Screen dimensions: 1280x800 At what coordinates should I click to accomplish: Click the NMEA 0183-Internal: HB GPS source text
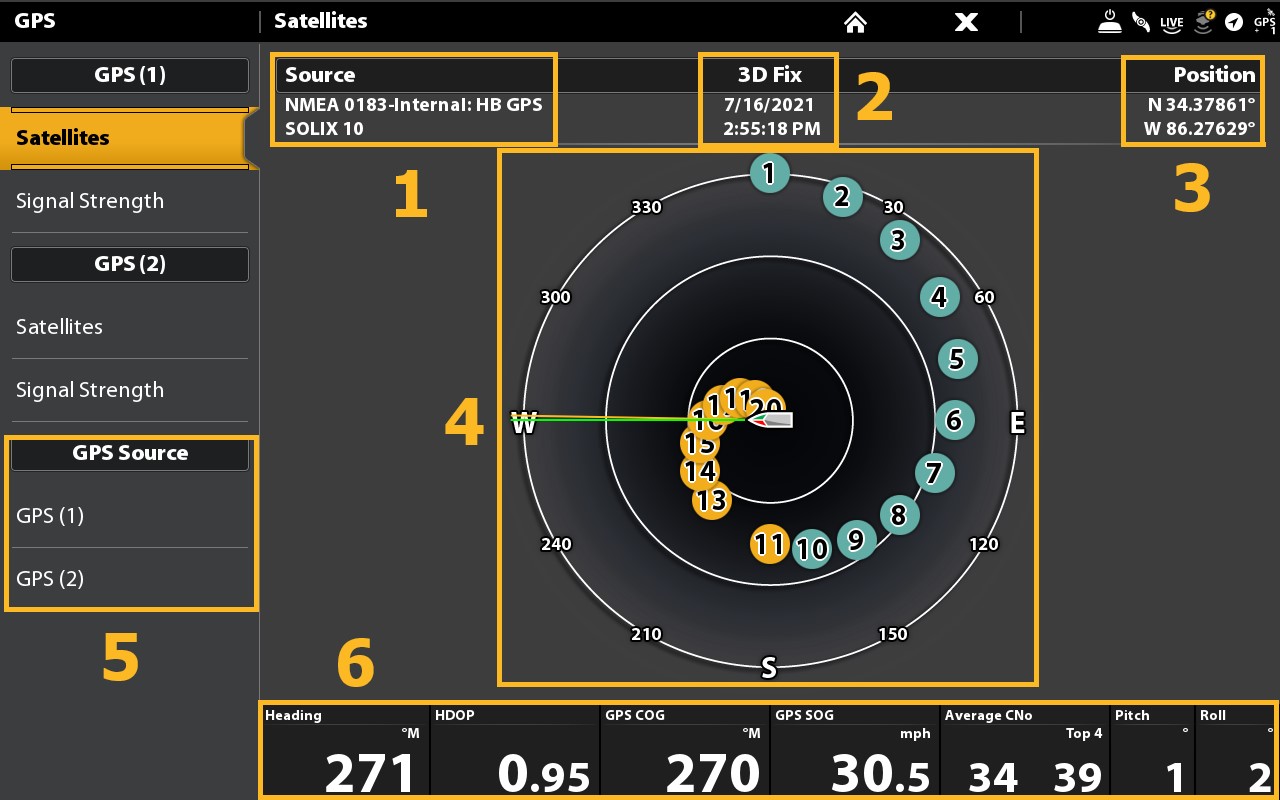pos(414,104)
